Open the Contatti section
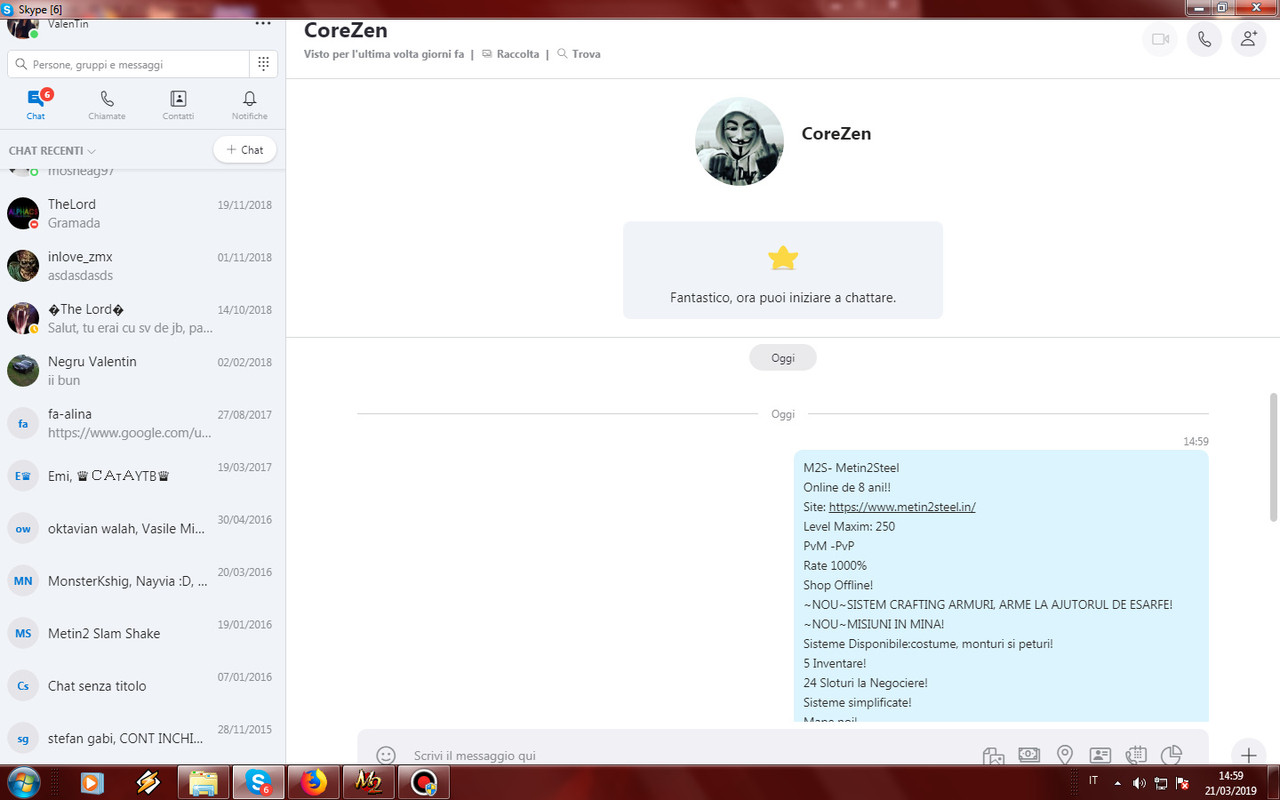Screen dimensions: 1280x800 tap(178, 102)
